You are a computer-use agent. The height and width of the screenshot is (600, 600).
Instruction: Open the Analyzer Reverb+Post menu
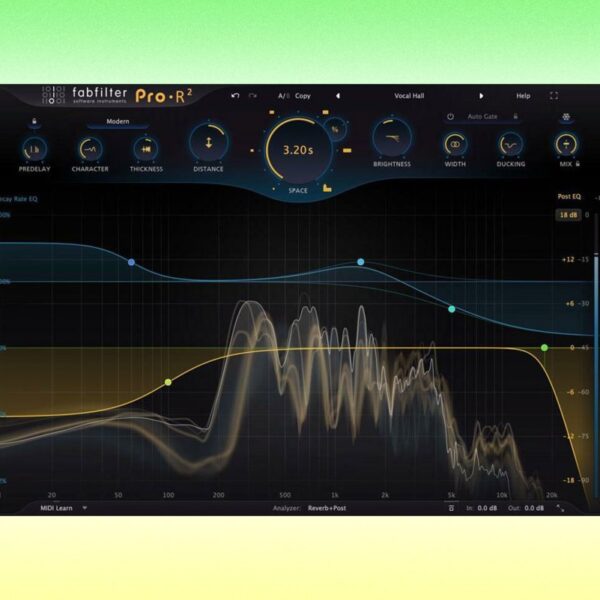[327, 508]
